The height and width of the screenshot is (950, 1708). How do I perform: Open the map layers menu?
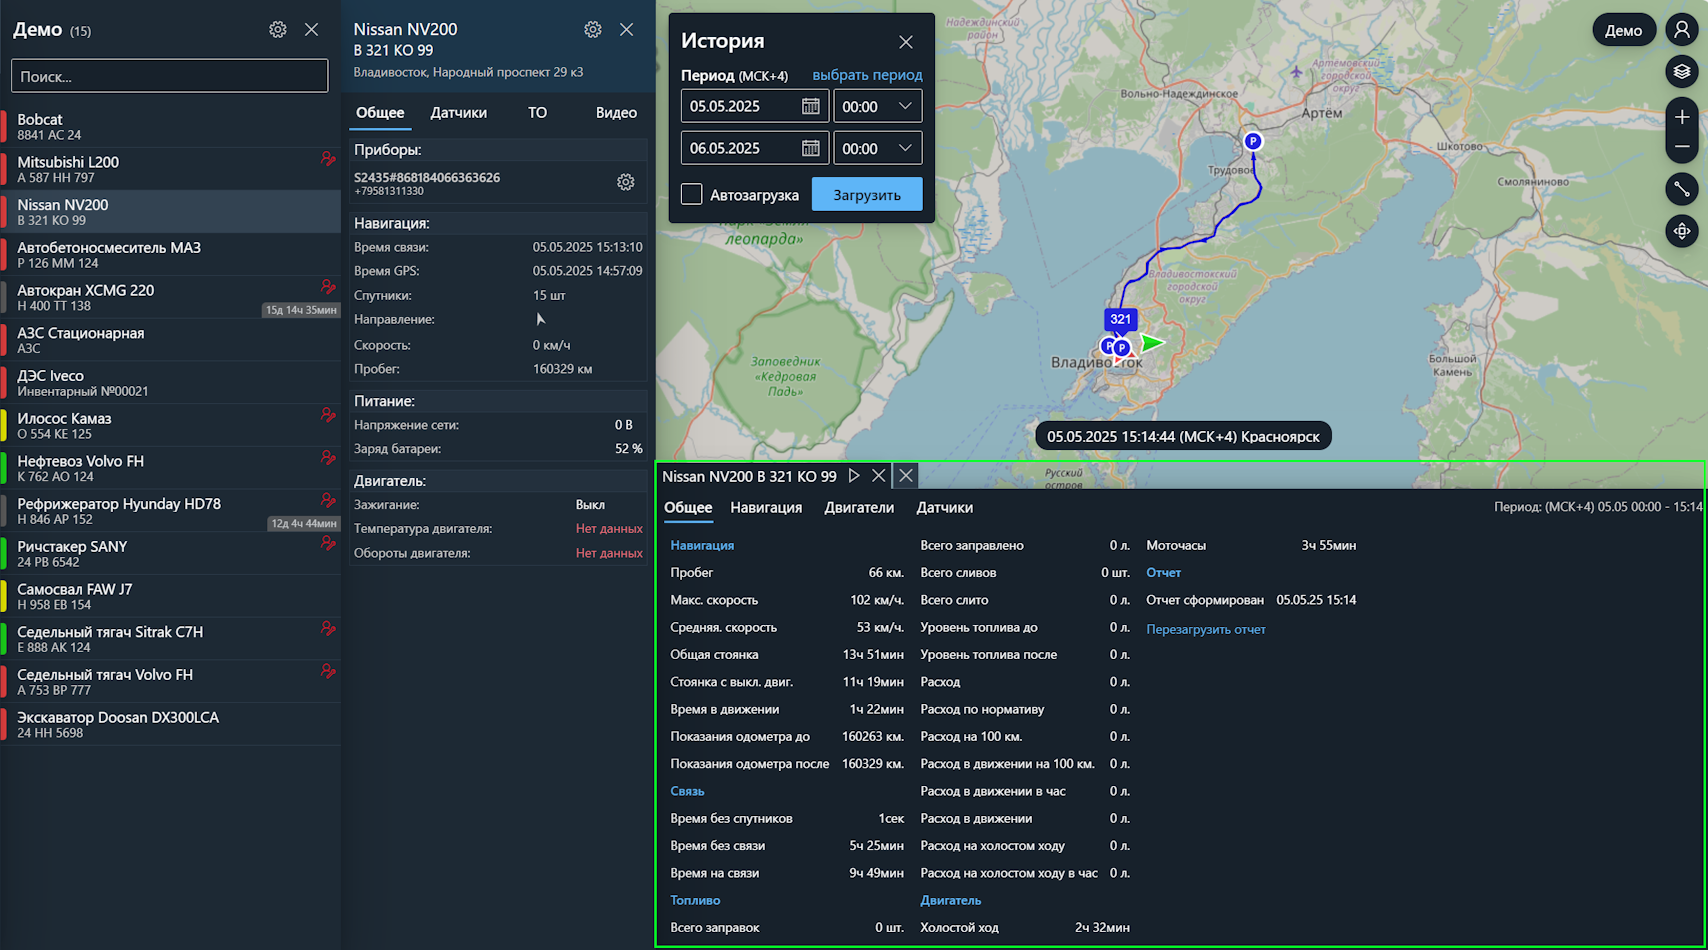[1682, 71]
